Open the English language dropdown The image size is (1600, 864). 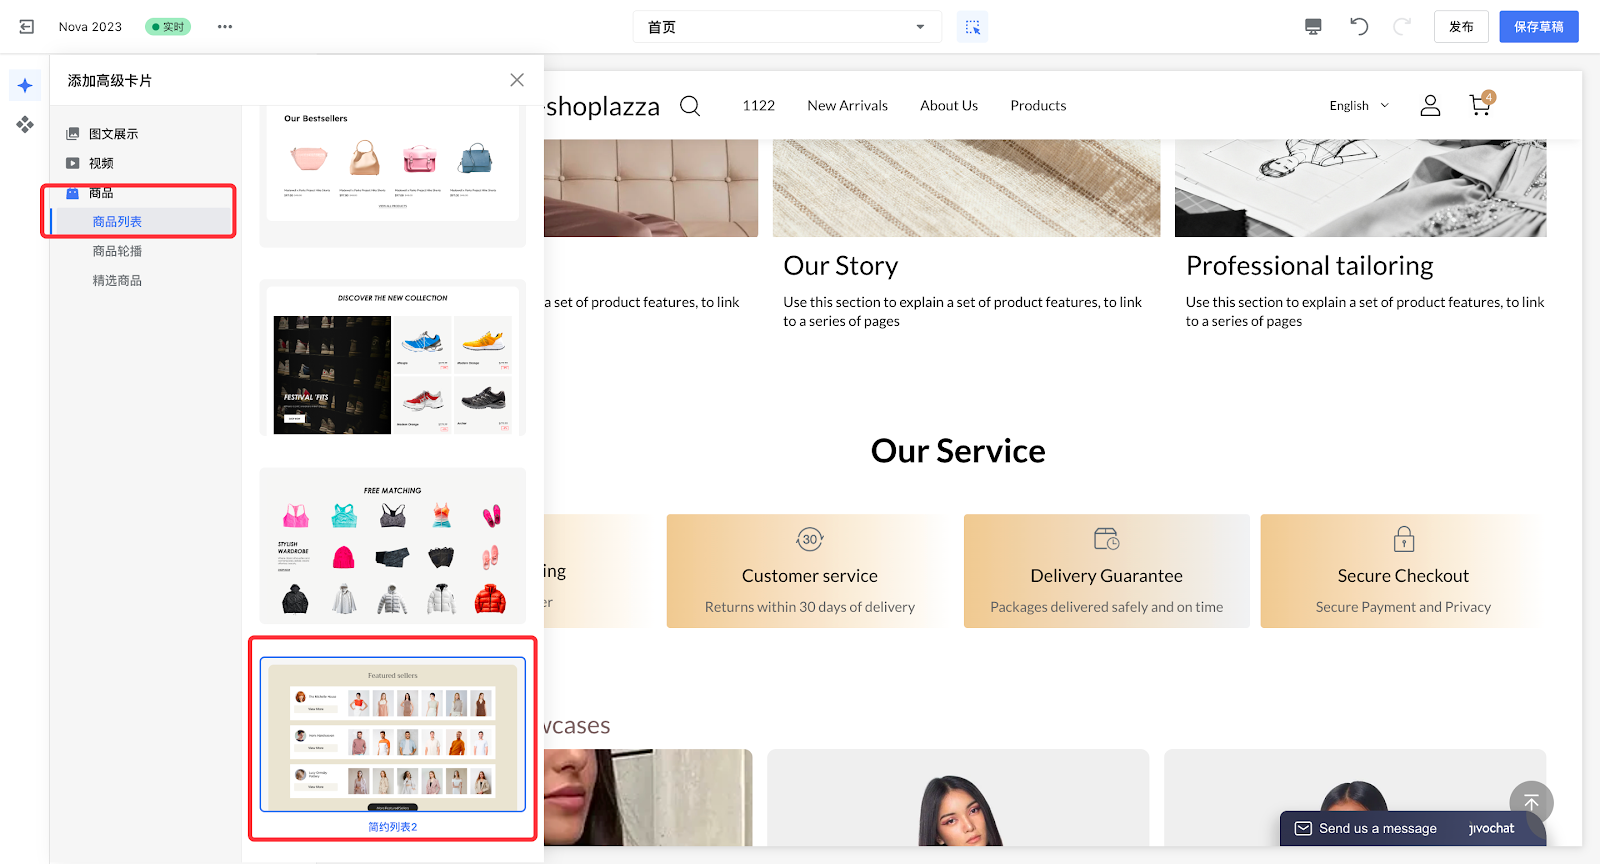pos(1358,106)
